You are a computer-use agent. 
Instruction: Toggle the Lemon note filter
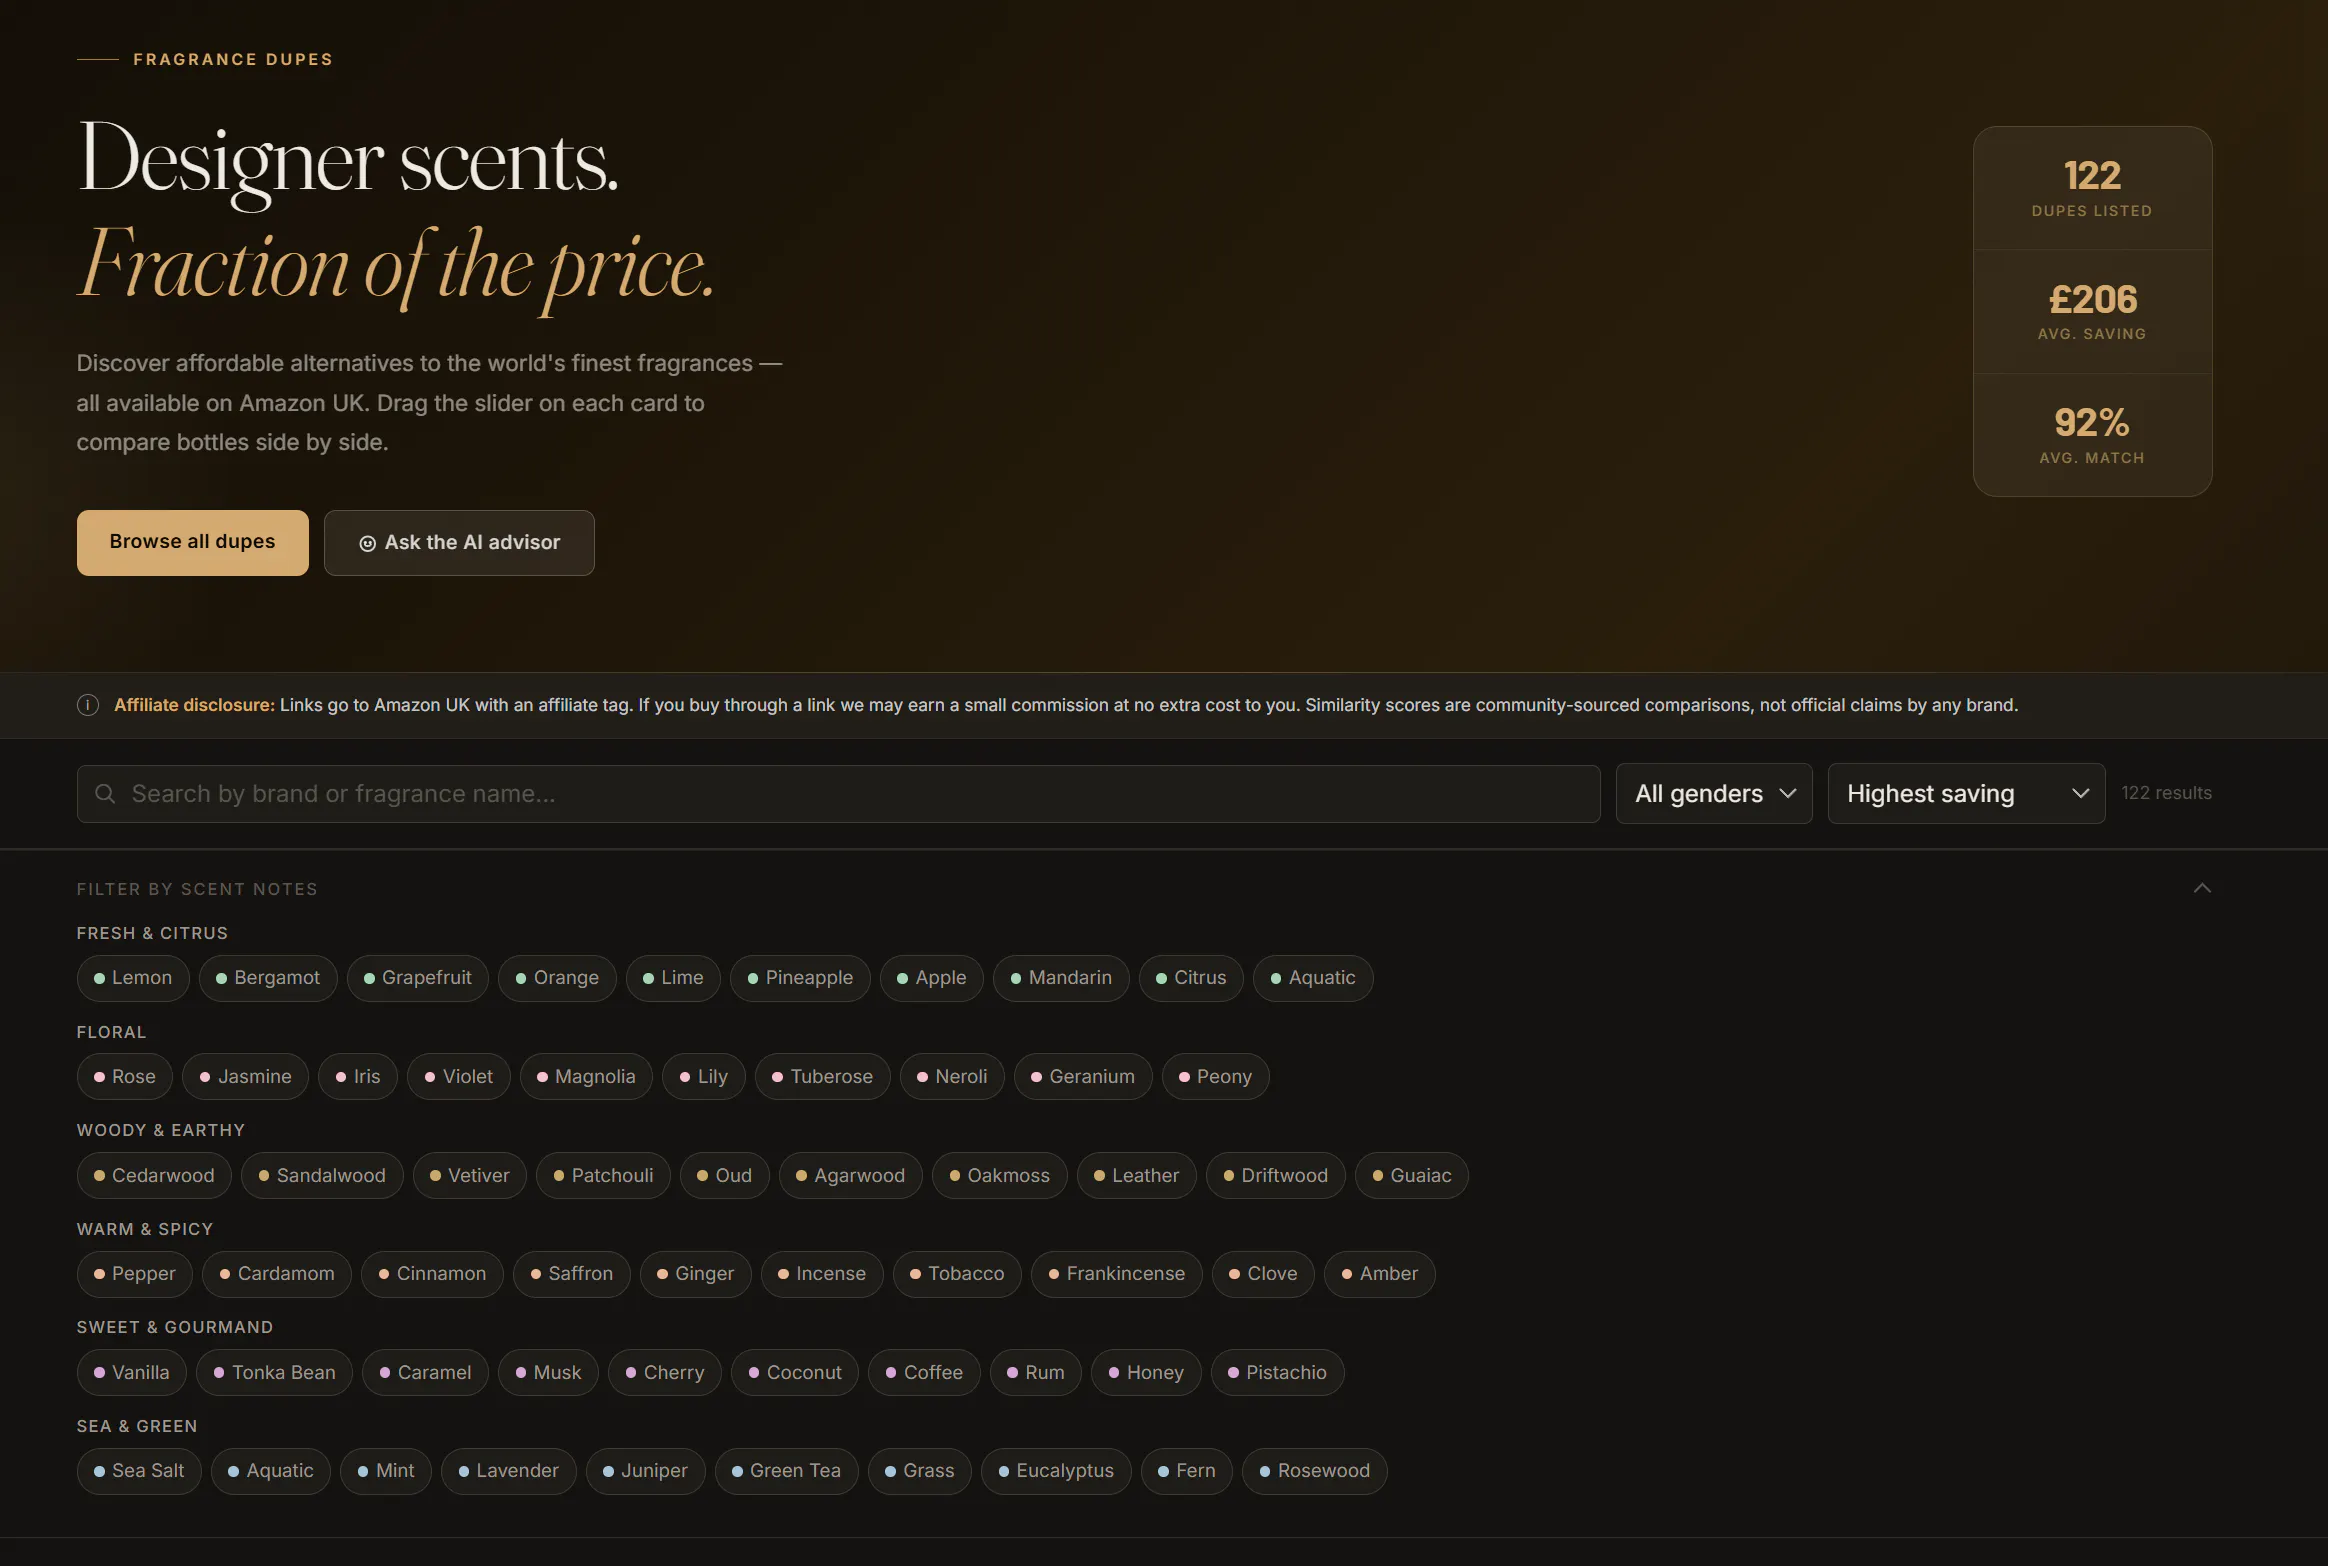(x=133, y=978)
